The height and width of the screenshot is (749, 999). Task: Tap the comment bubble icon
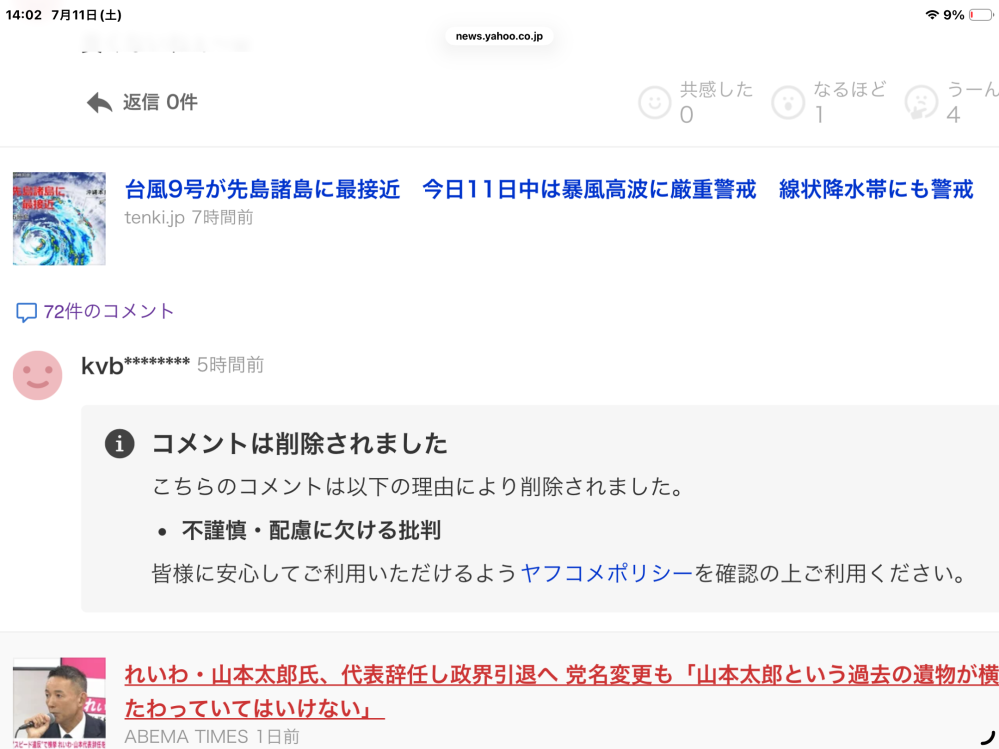[26, 312]
